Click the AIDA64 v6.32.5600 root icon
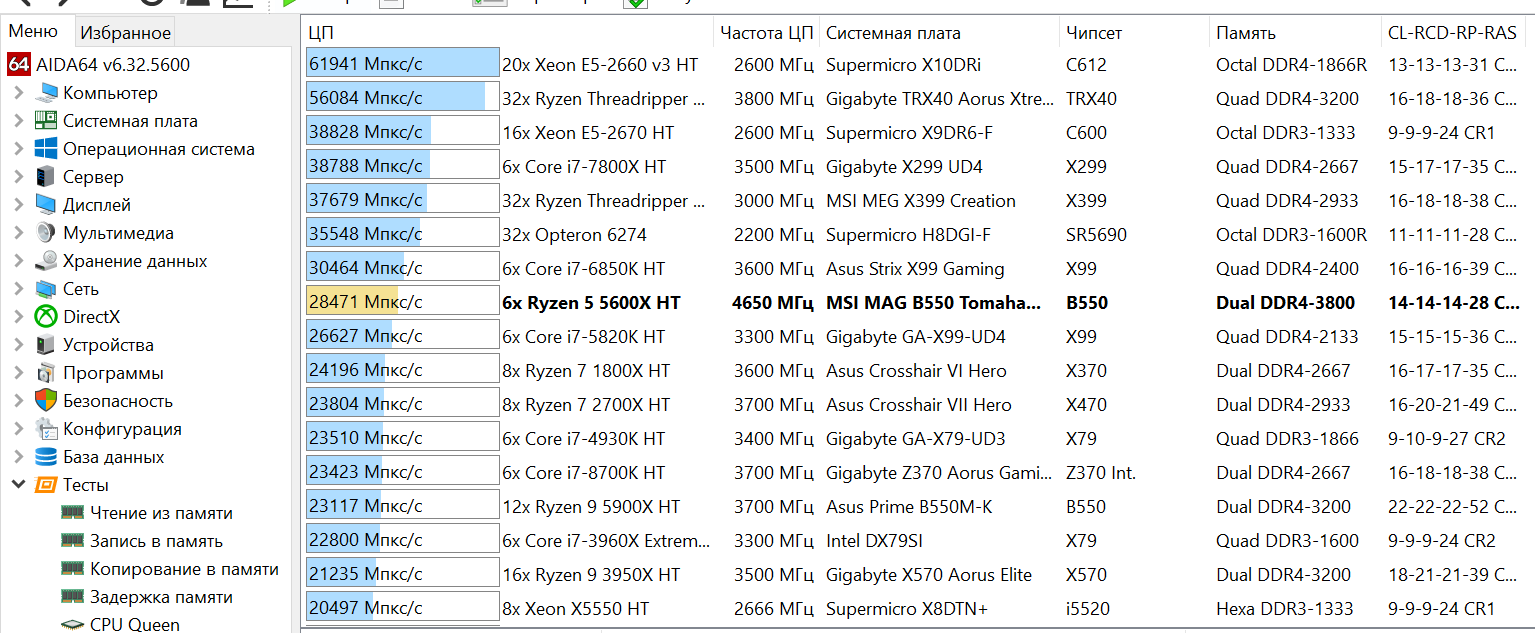The height and width of the screenshot is (633, 1535). (x=19, y=65)
